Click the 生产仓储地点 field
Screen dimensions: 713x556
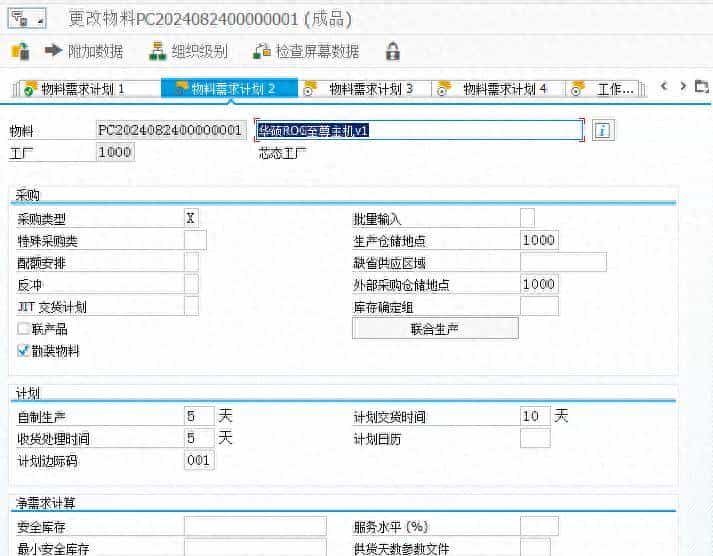click(x=539, y=240)
